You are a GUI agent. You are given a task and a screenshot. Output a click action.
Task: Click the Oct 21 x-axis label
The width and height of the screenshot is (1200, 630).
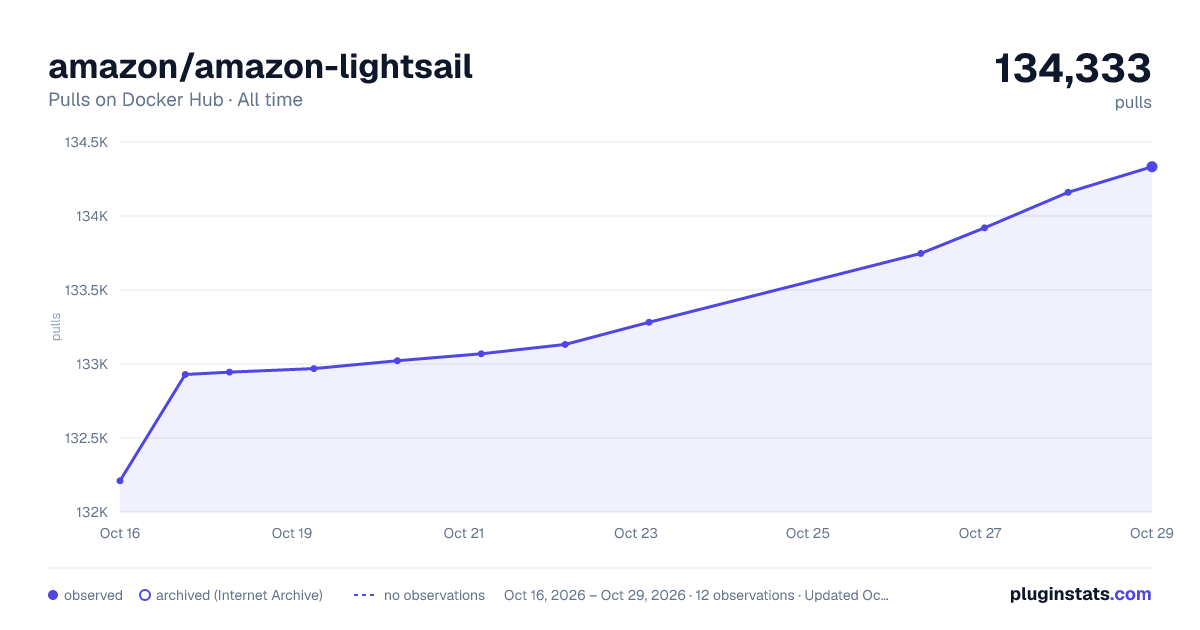pyautogui.click(x=464, y=534)
